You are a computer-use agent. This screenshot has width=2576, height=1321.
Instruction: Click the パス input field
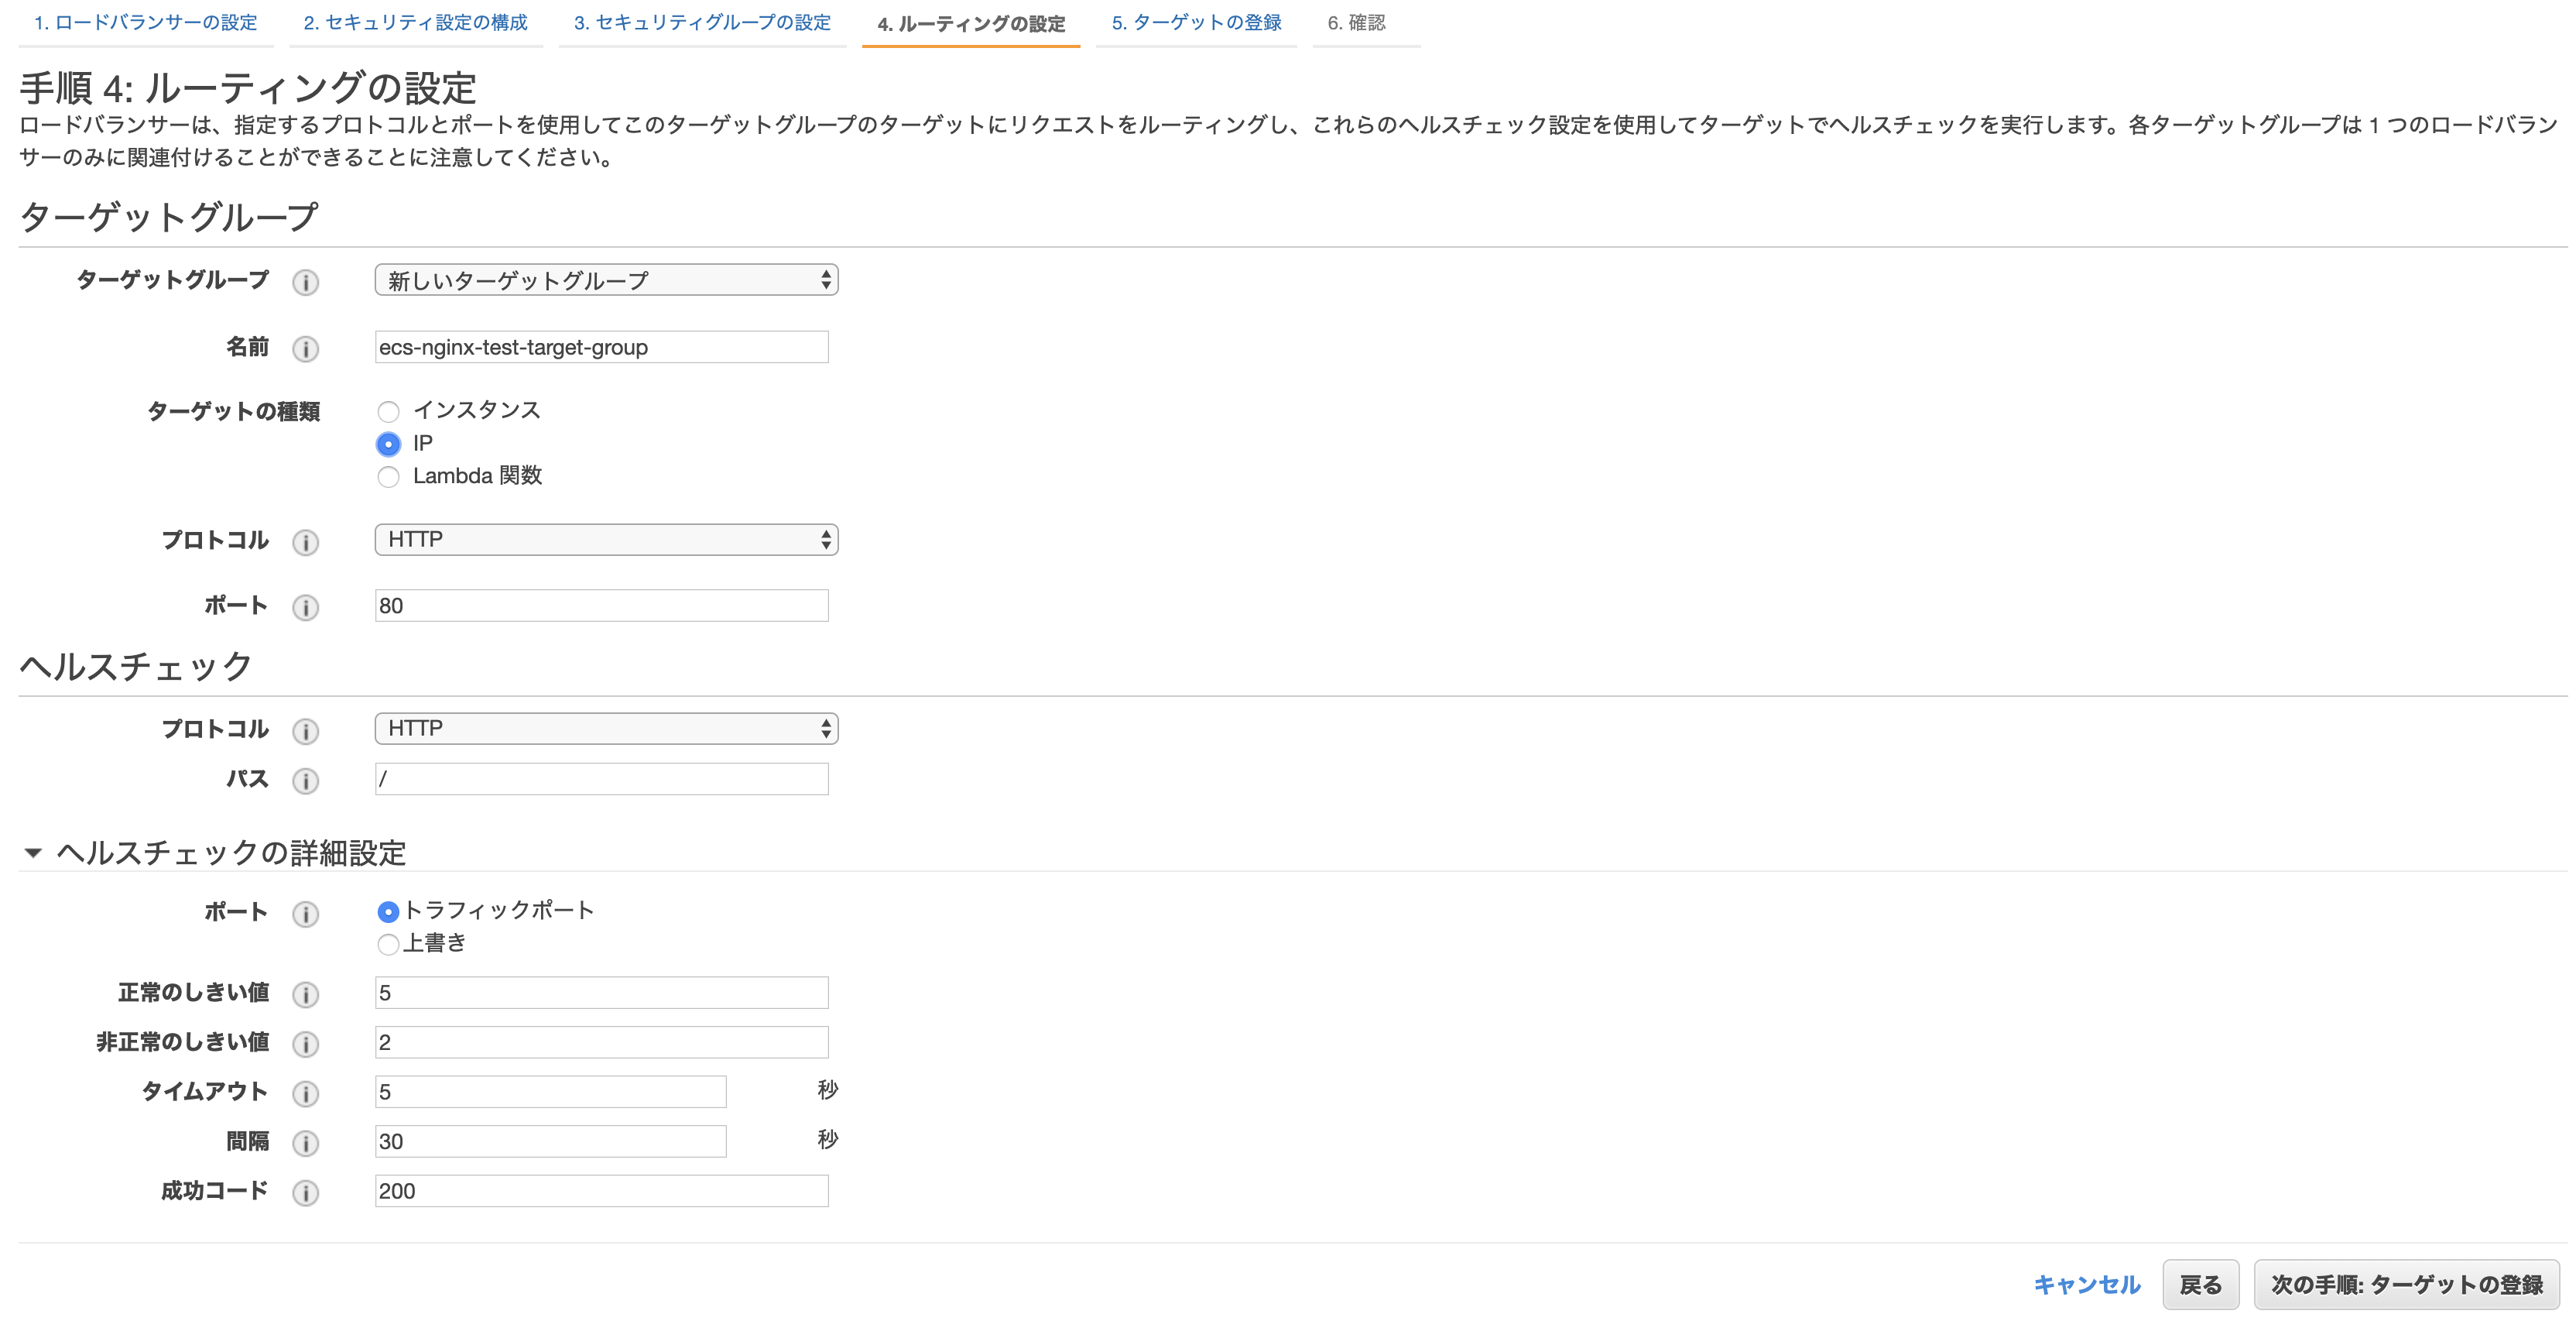[602, 779]
